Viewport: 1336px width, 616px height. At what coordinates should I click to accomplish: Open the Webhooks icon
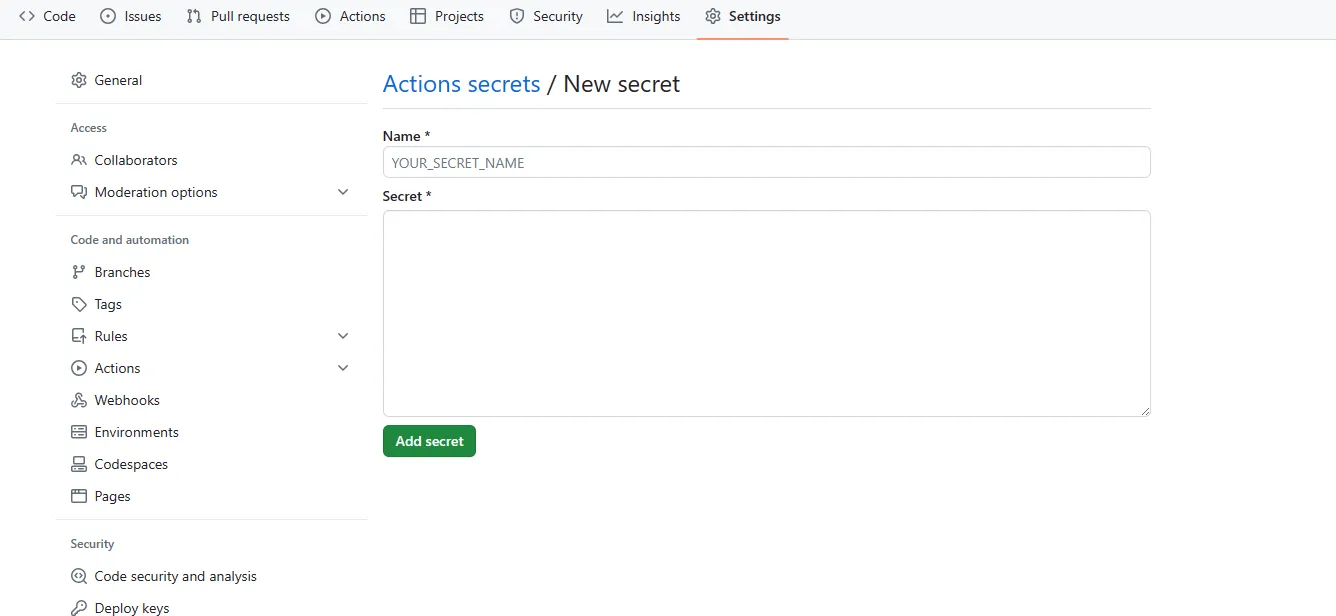pos(79,399)
